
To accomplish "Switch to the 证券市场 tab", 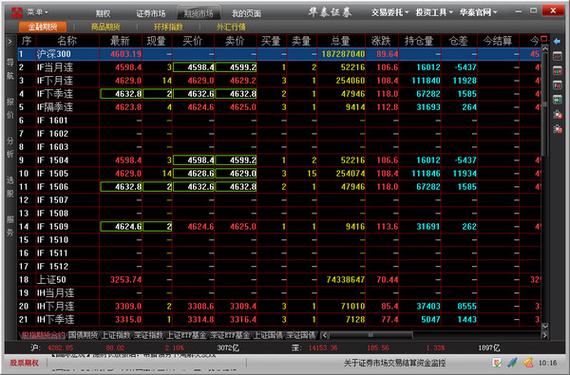I will point(150,13).
